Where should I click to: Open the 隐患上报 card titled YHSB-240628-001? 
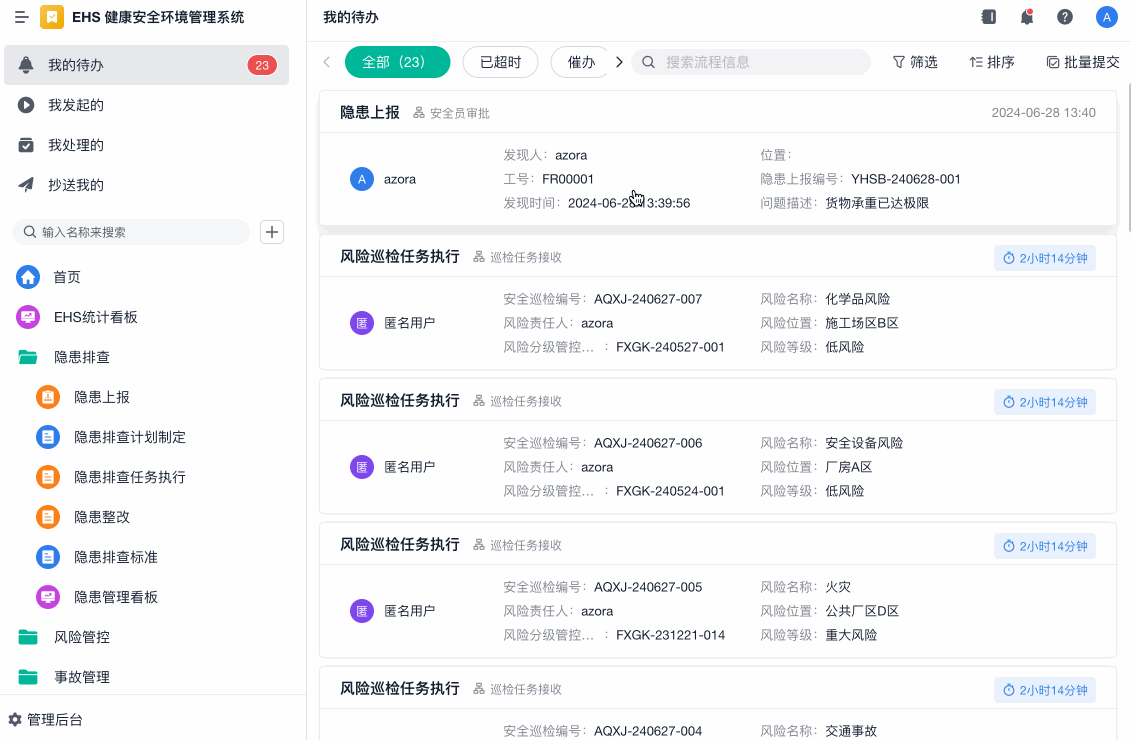pos(718,158)
